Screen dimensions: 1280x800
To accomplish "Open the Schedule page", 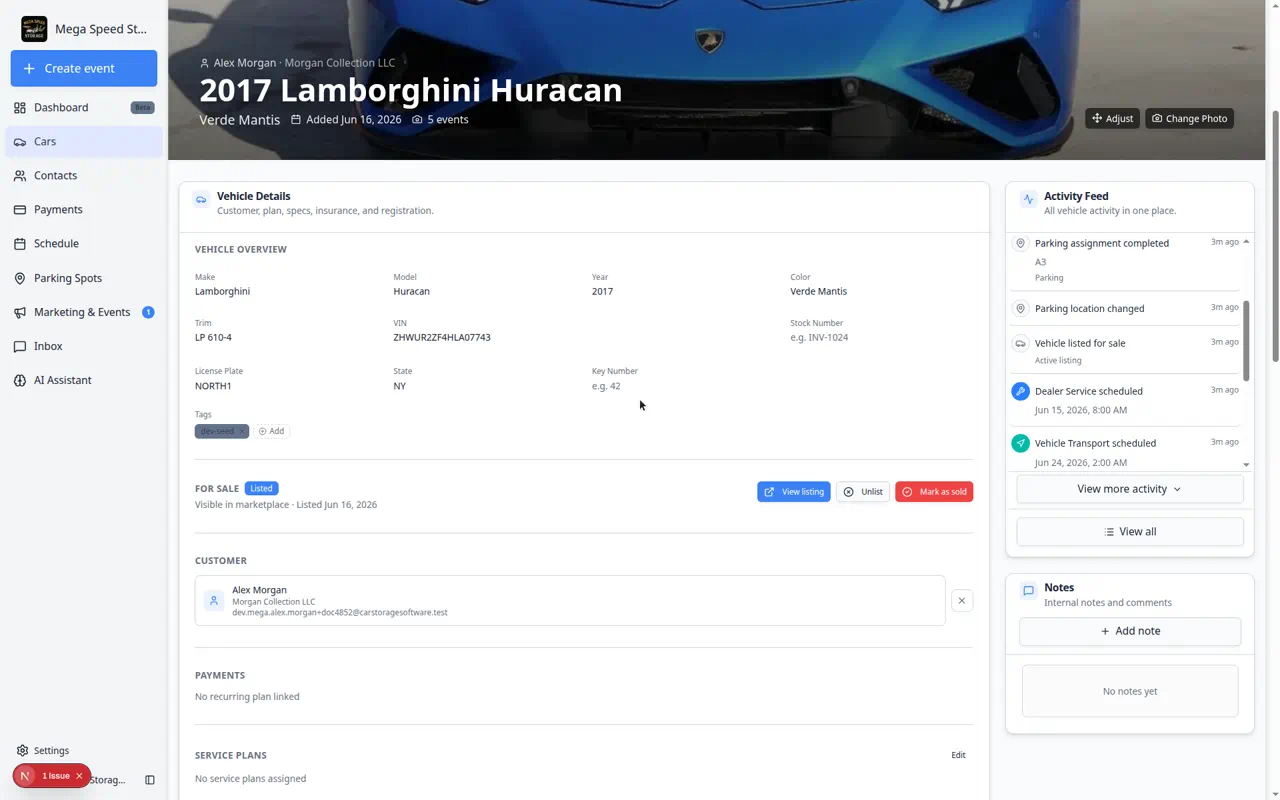I will pyautogui.click(x=84, y=243).
